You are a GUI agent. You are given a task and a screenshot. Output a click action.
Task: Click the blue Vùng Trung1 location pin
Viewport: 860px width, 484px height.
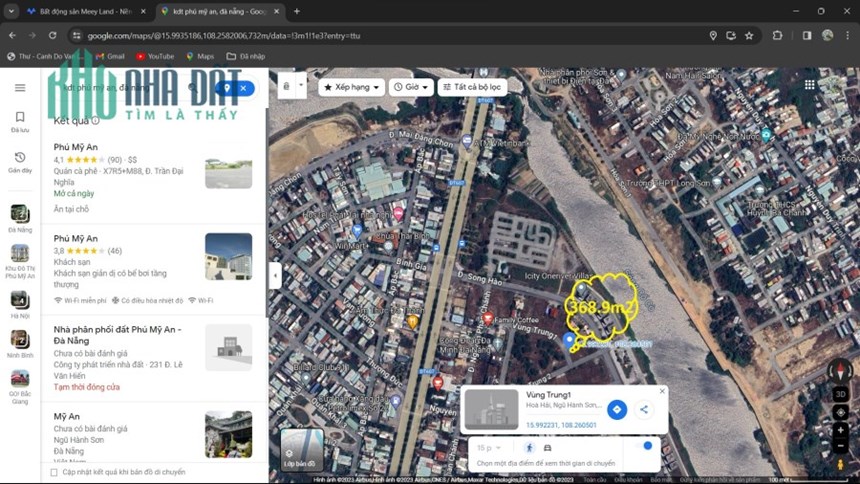click(x=569, y=340)
